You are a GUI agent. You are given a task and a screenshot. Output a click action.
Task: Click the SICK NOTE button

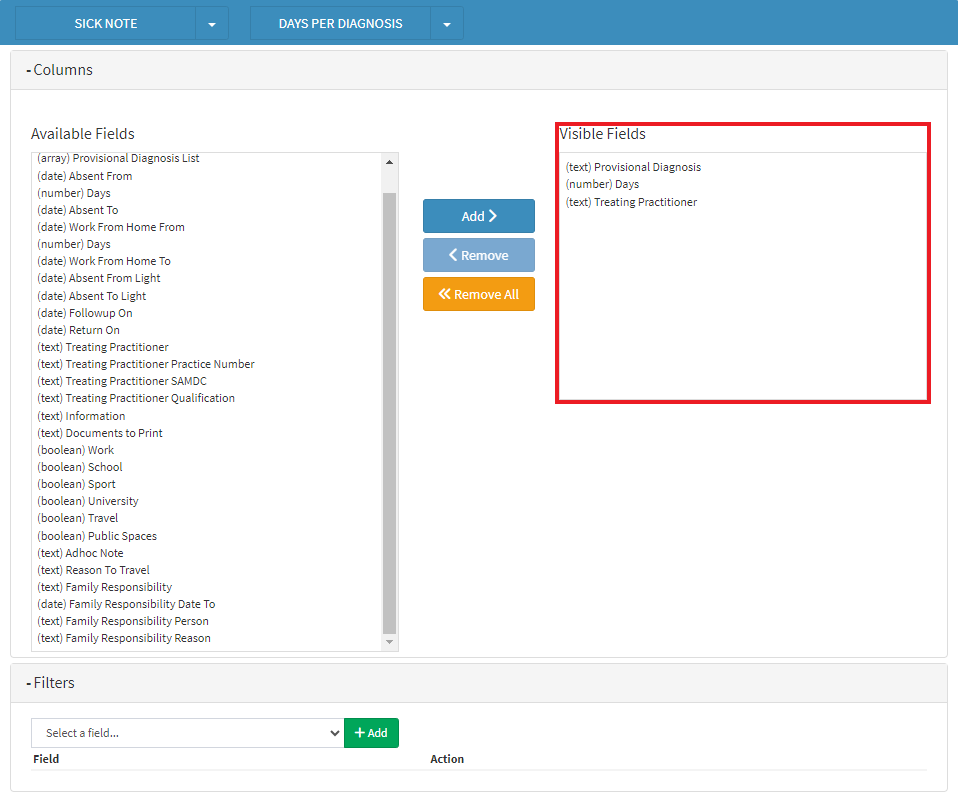[105, 24]
